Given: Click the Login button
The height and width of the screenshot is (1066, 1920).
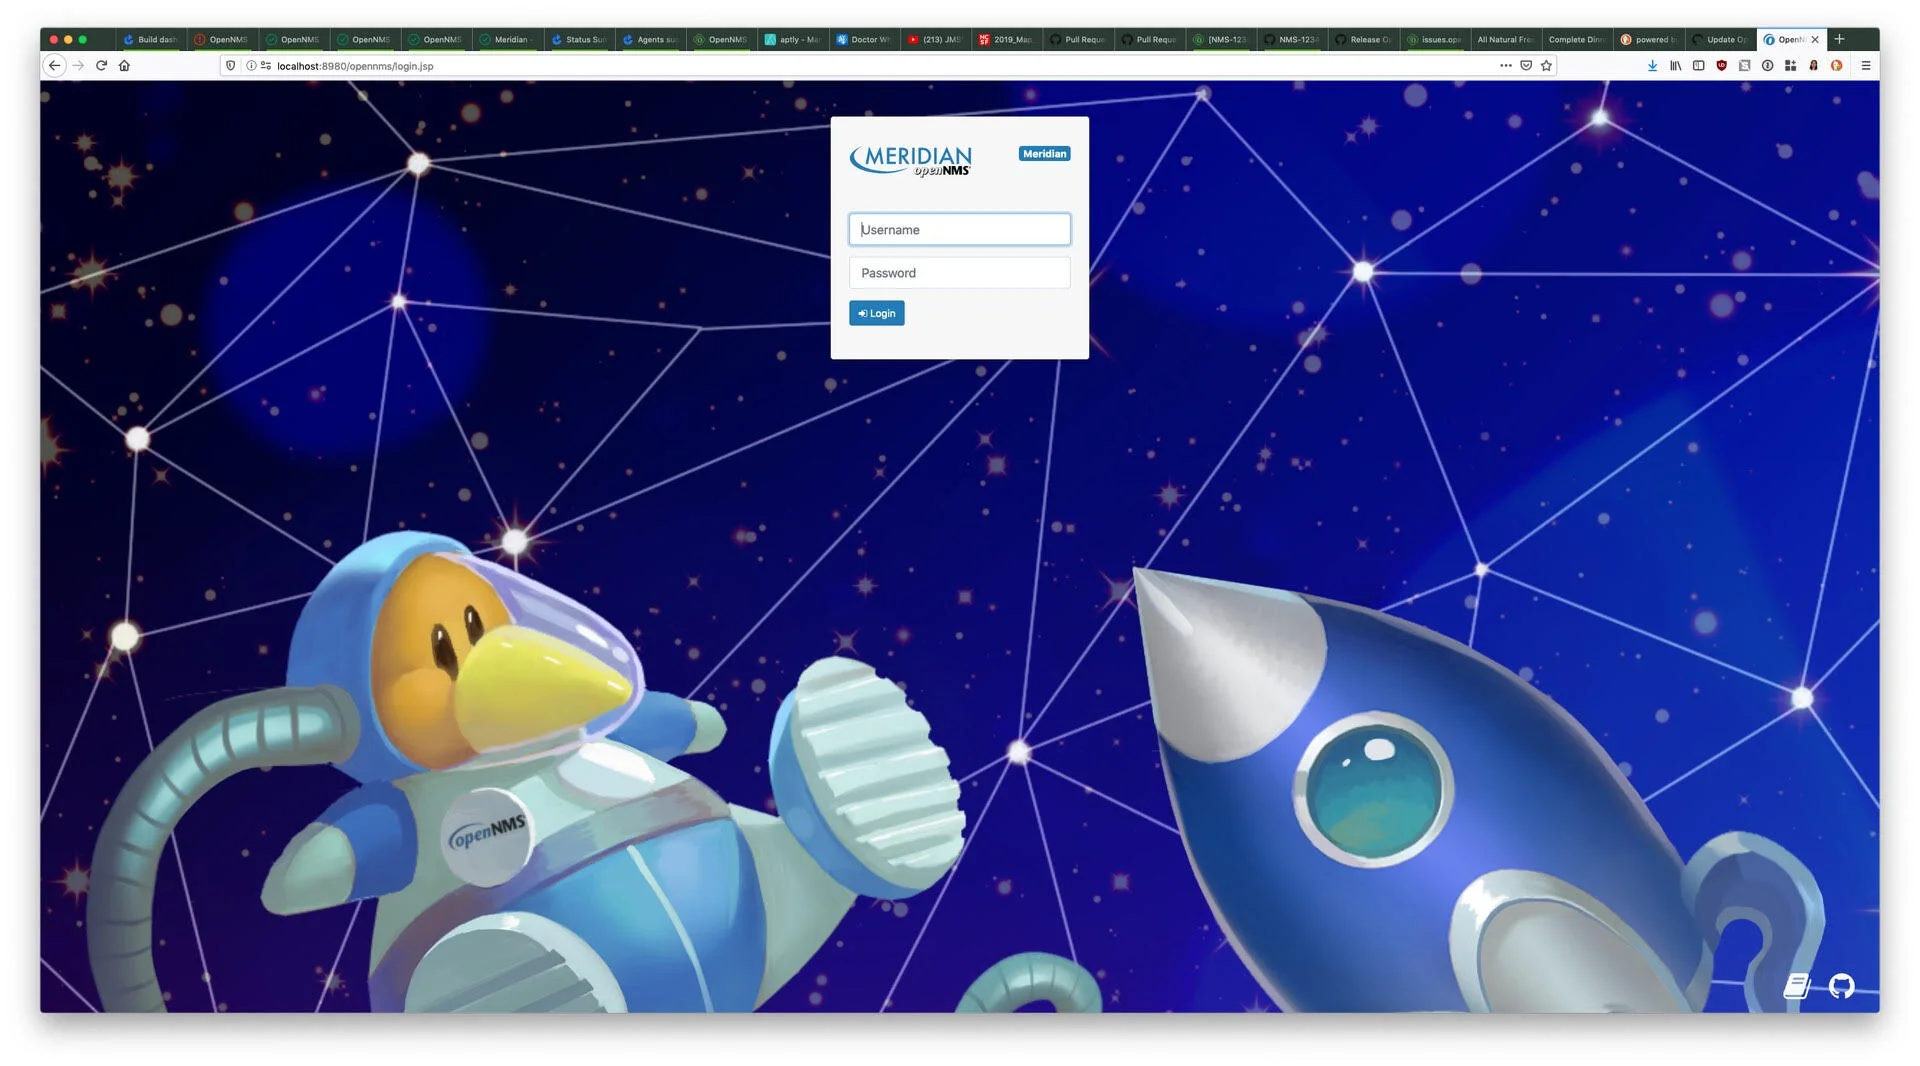Looking at the screenshot, I should pos(876,313).
